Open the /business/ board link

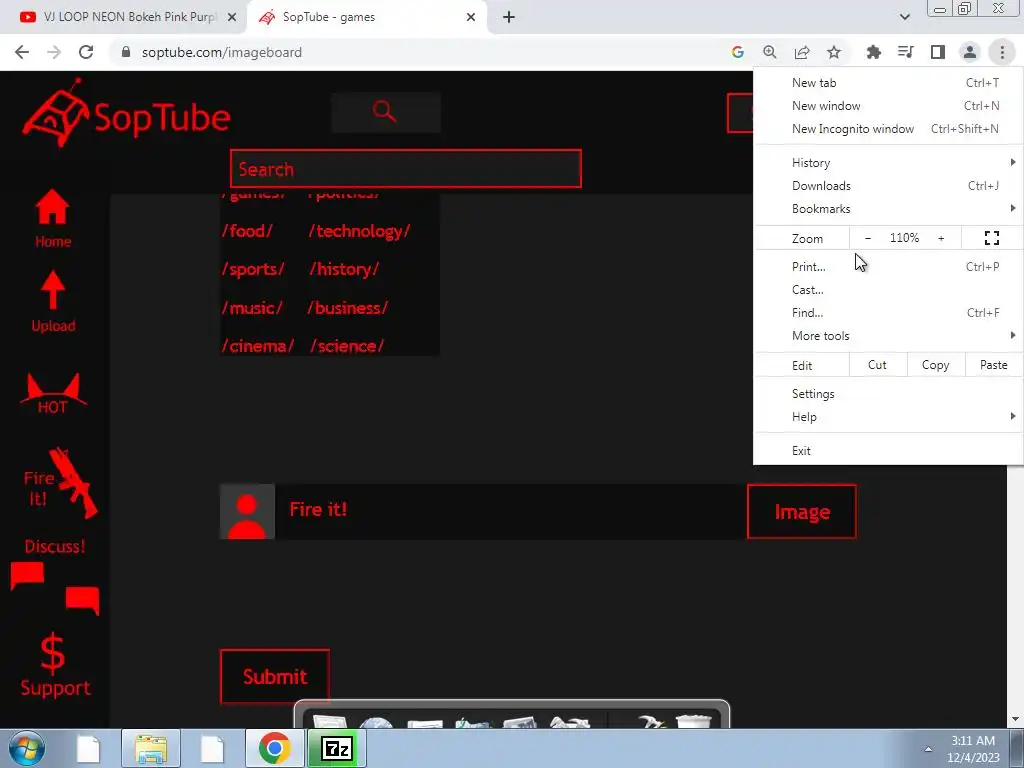coord(348,308)
